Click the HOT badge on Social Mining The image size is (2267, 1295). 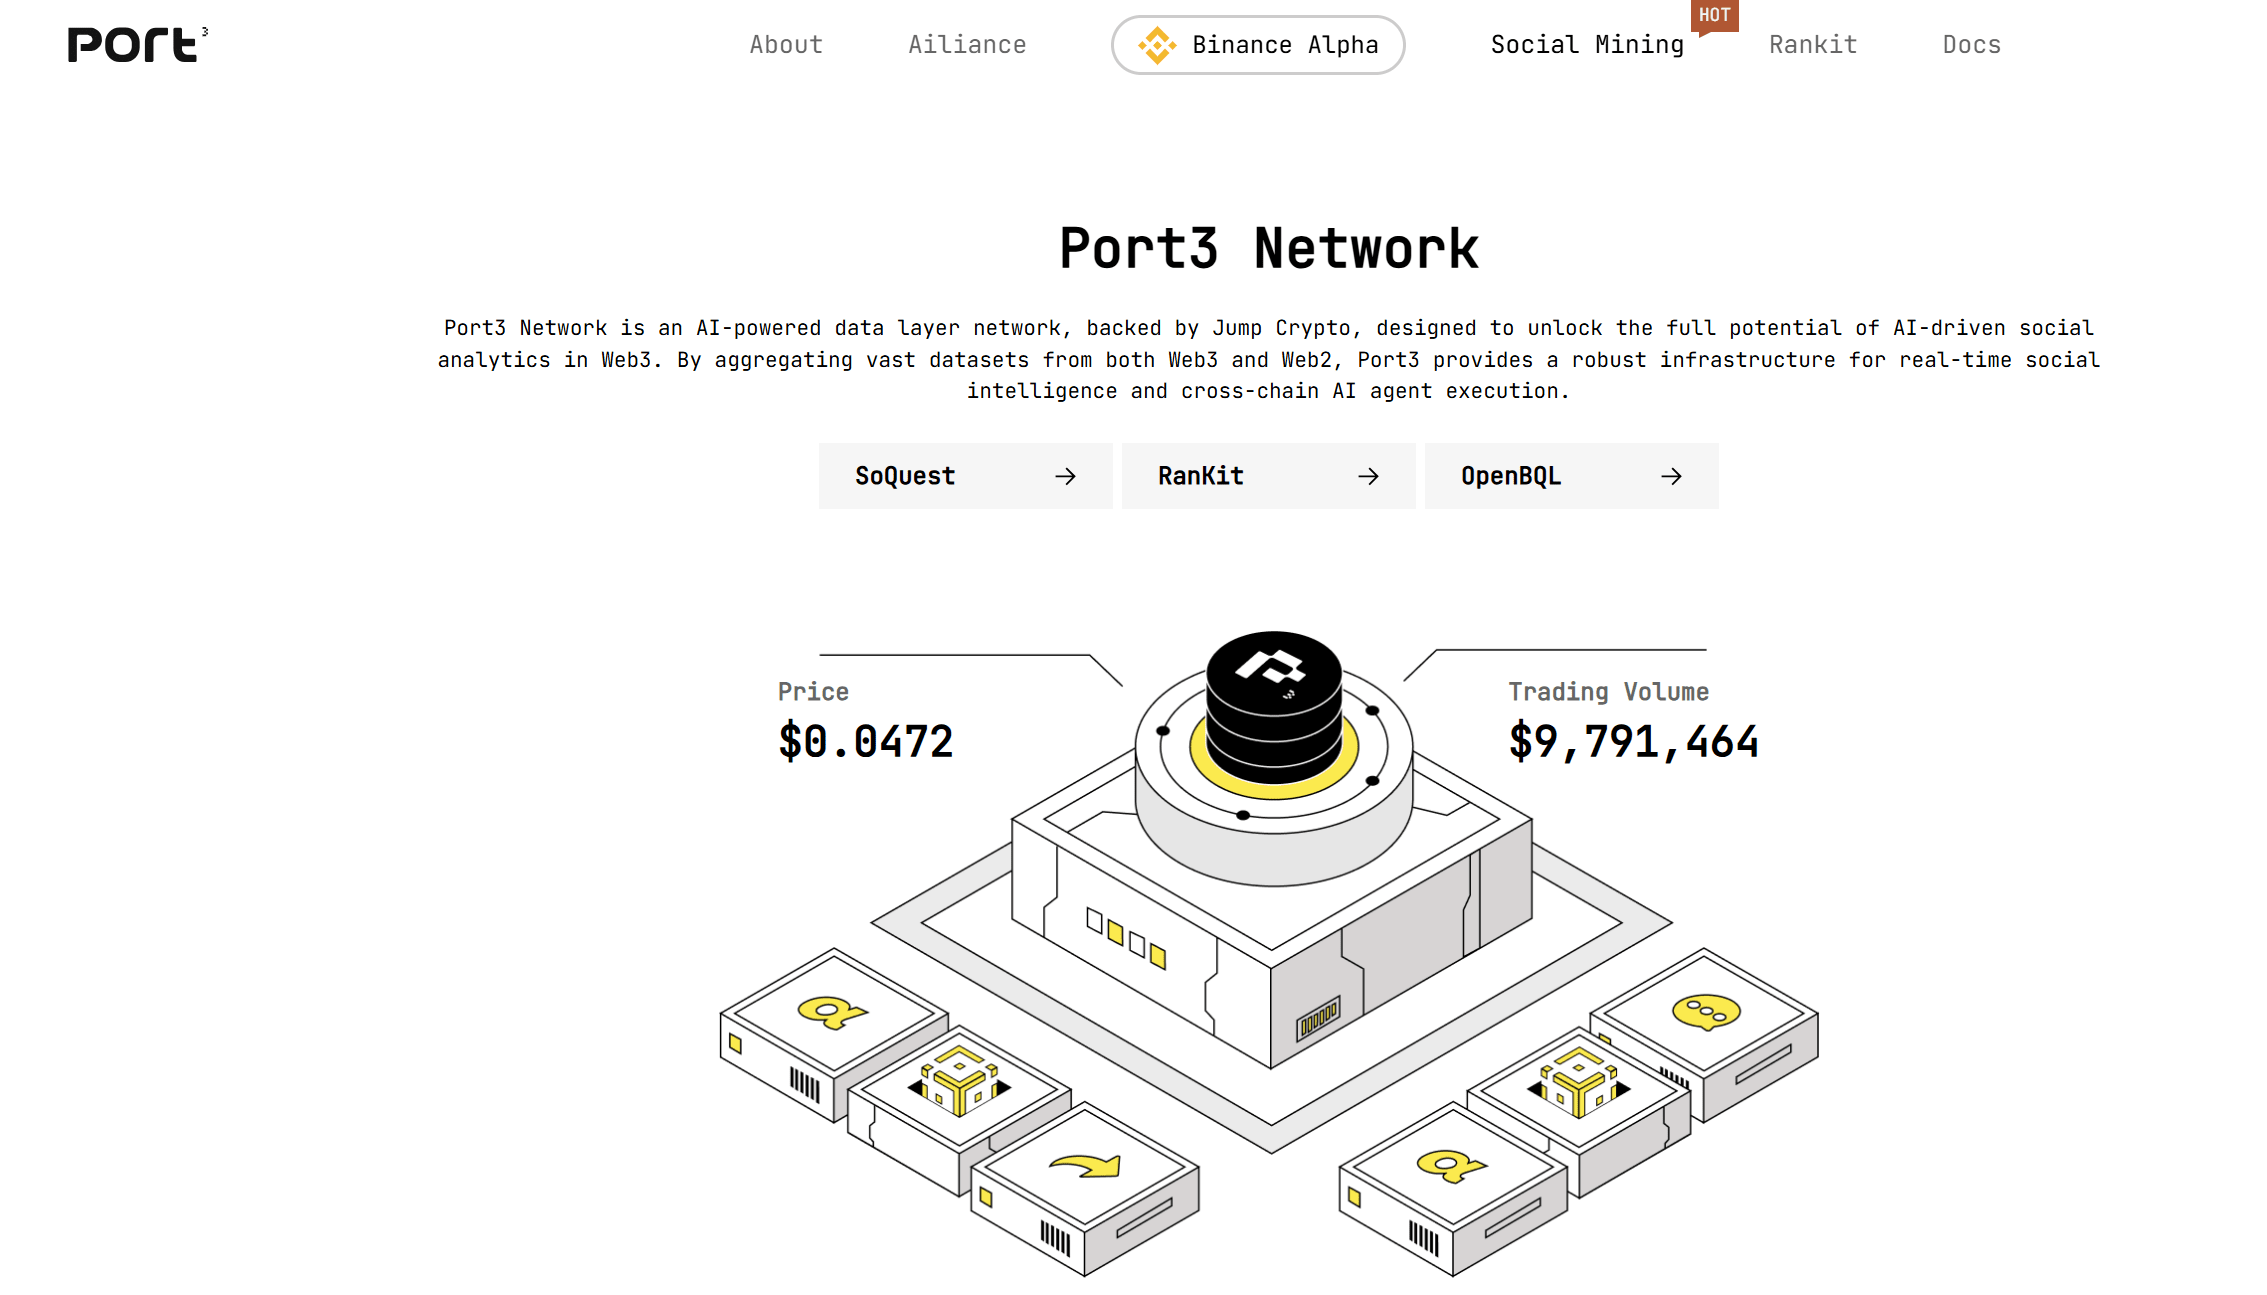pos(1714,16)
